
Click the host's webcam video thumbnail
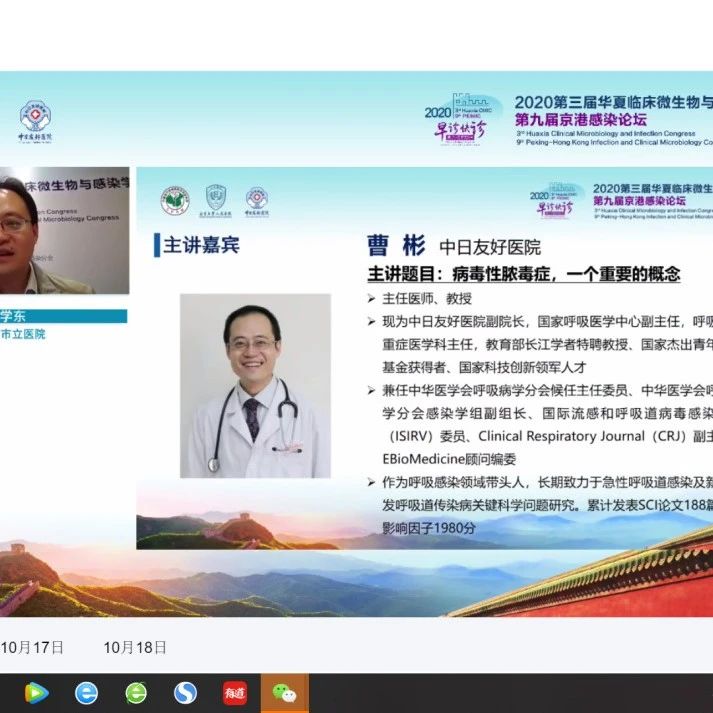64,231
